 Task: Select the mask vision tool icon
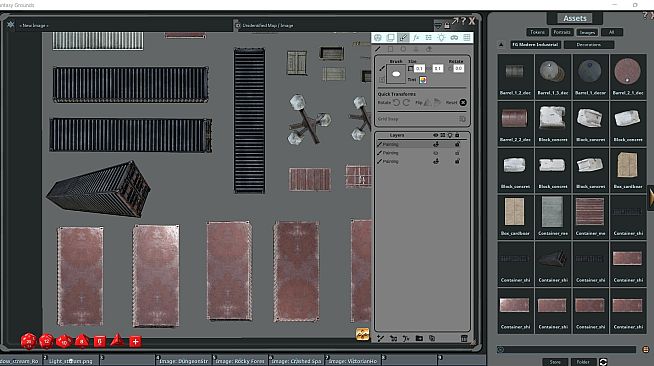pos(454,38)
